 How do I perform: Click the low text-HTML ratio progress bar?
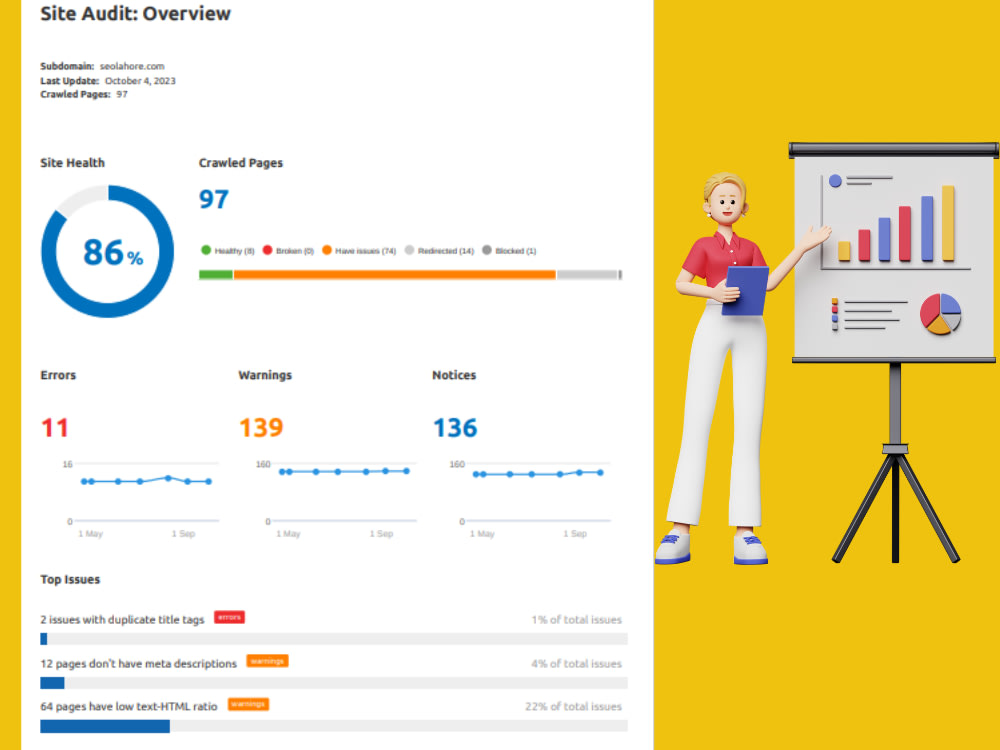pos(334,726)
